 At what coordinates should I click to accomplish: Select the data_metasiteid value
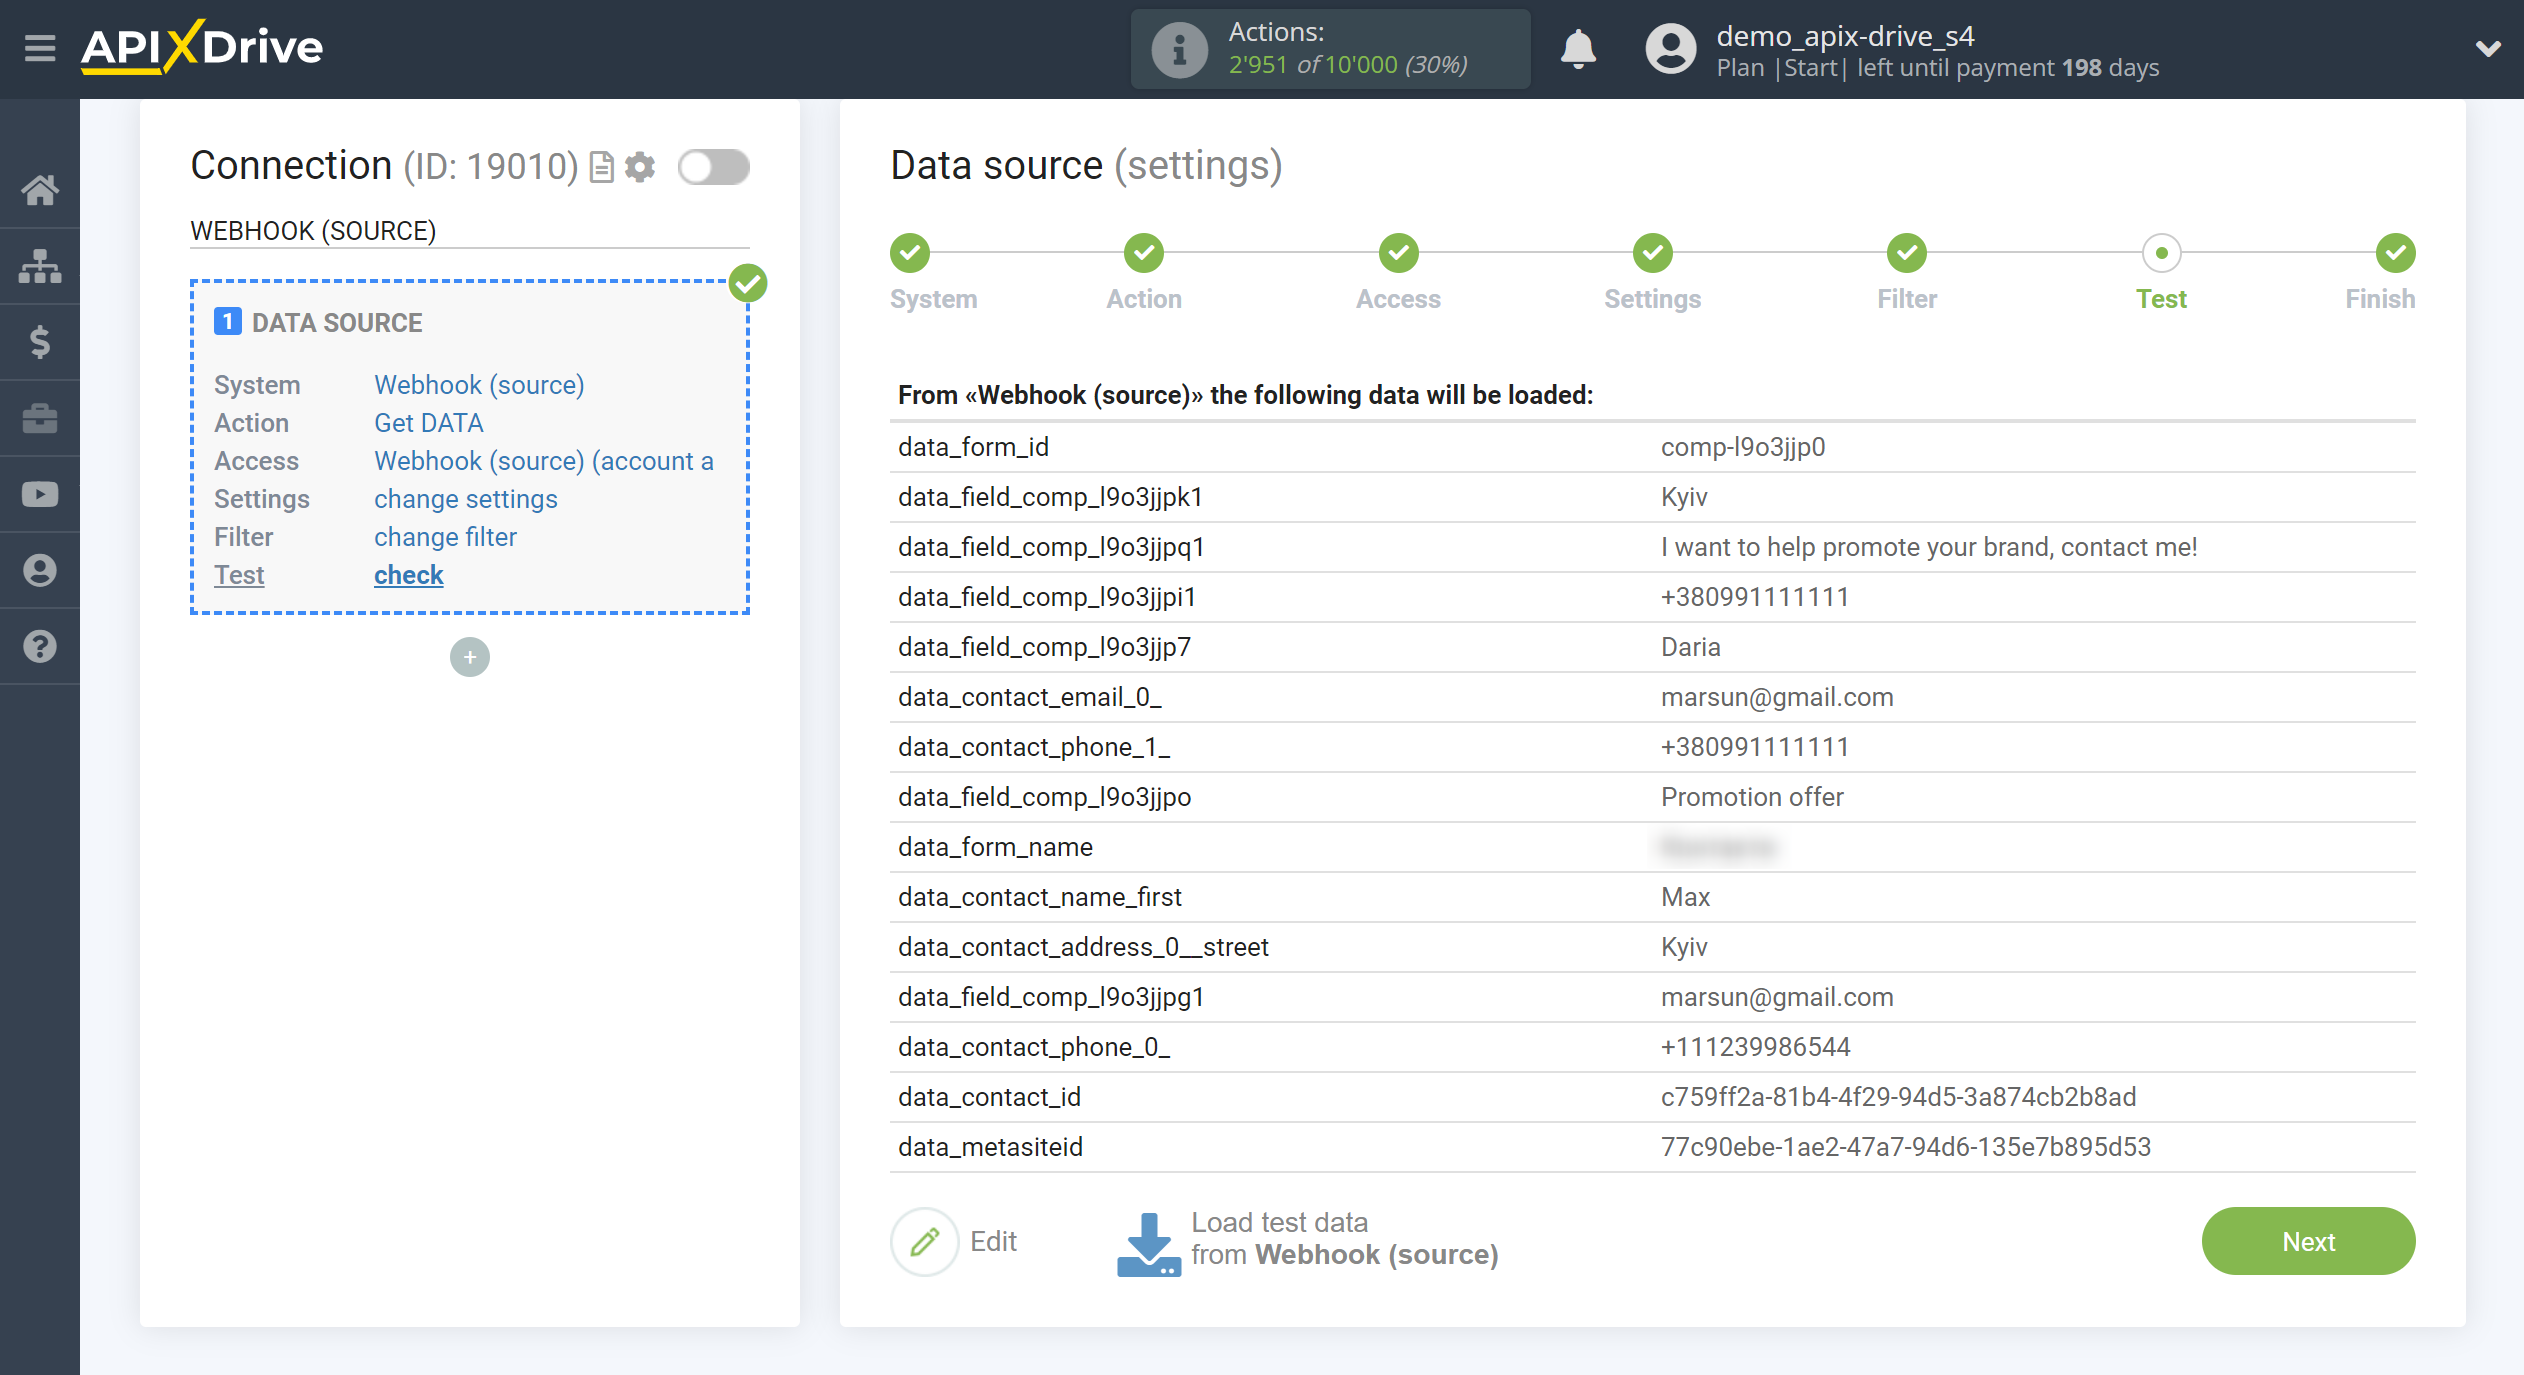1906,1147
